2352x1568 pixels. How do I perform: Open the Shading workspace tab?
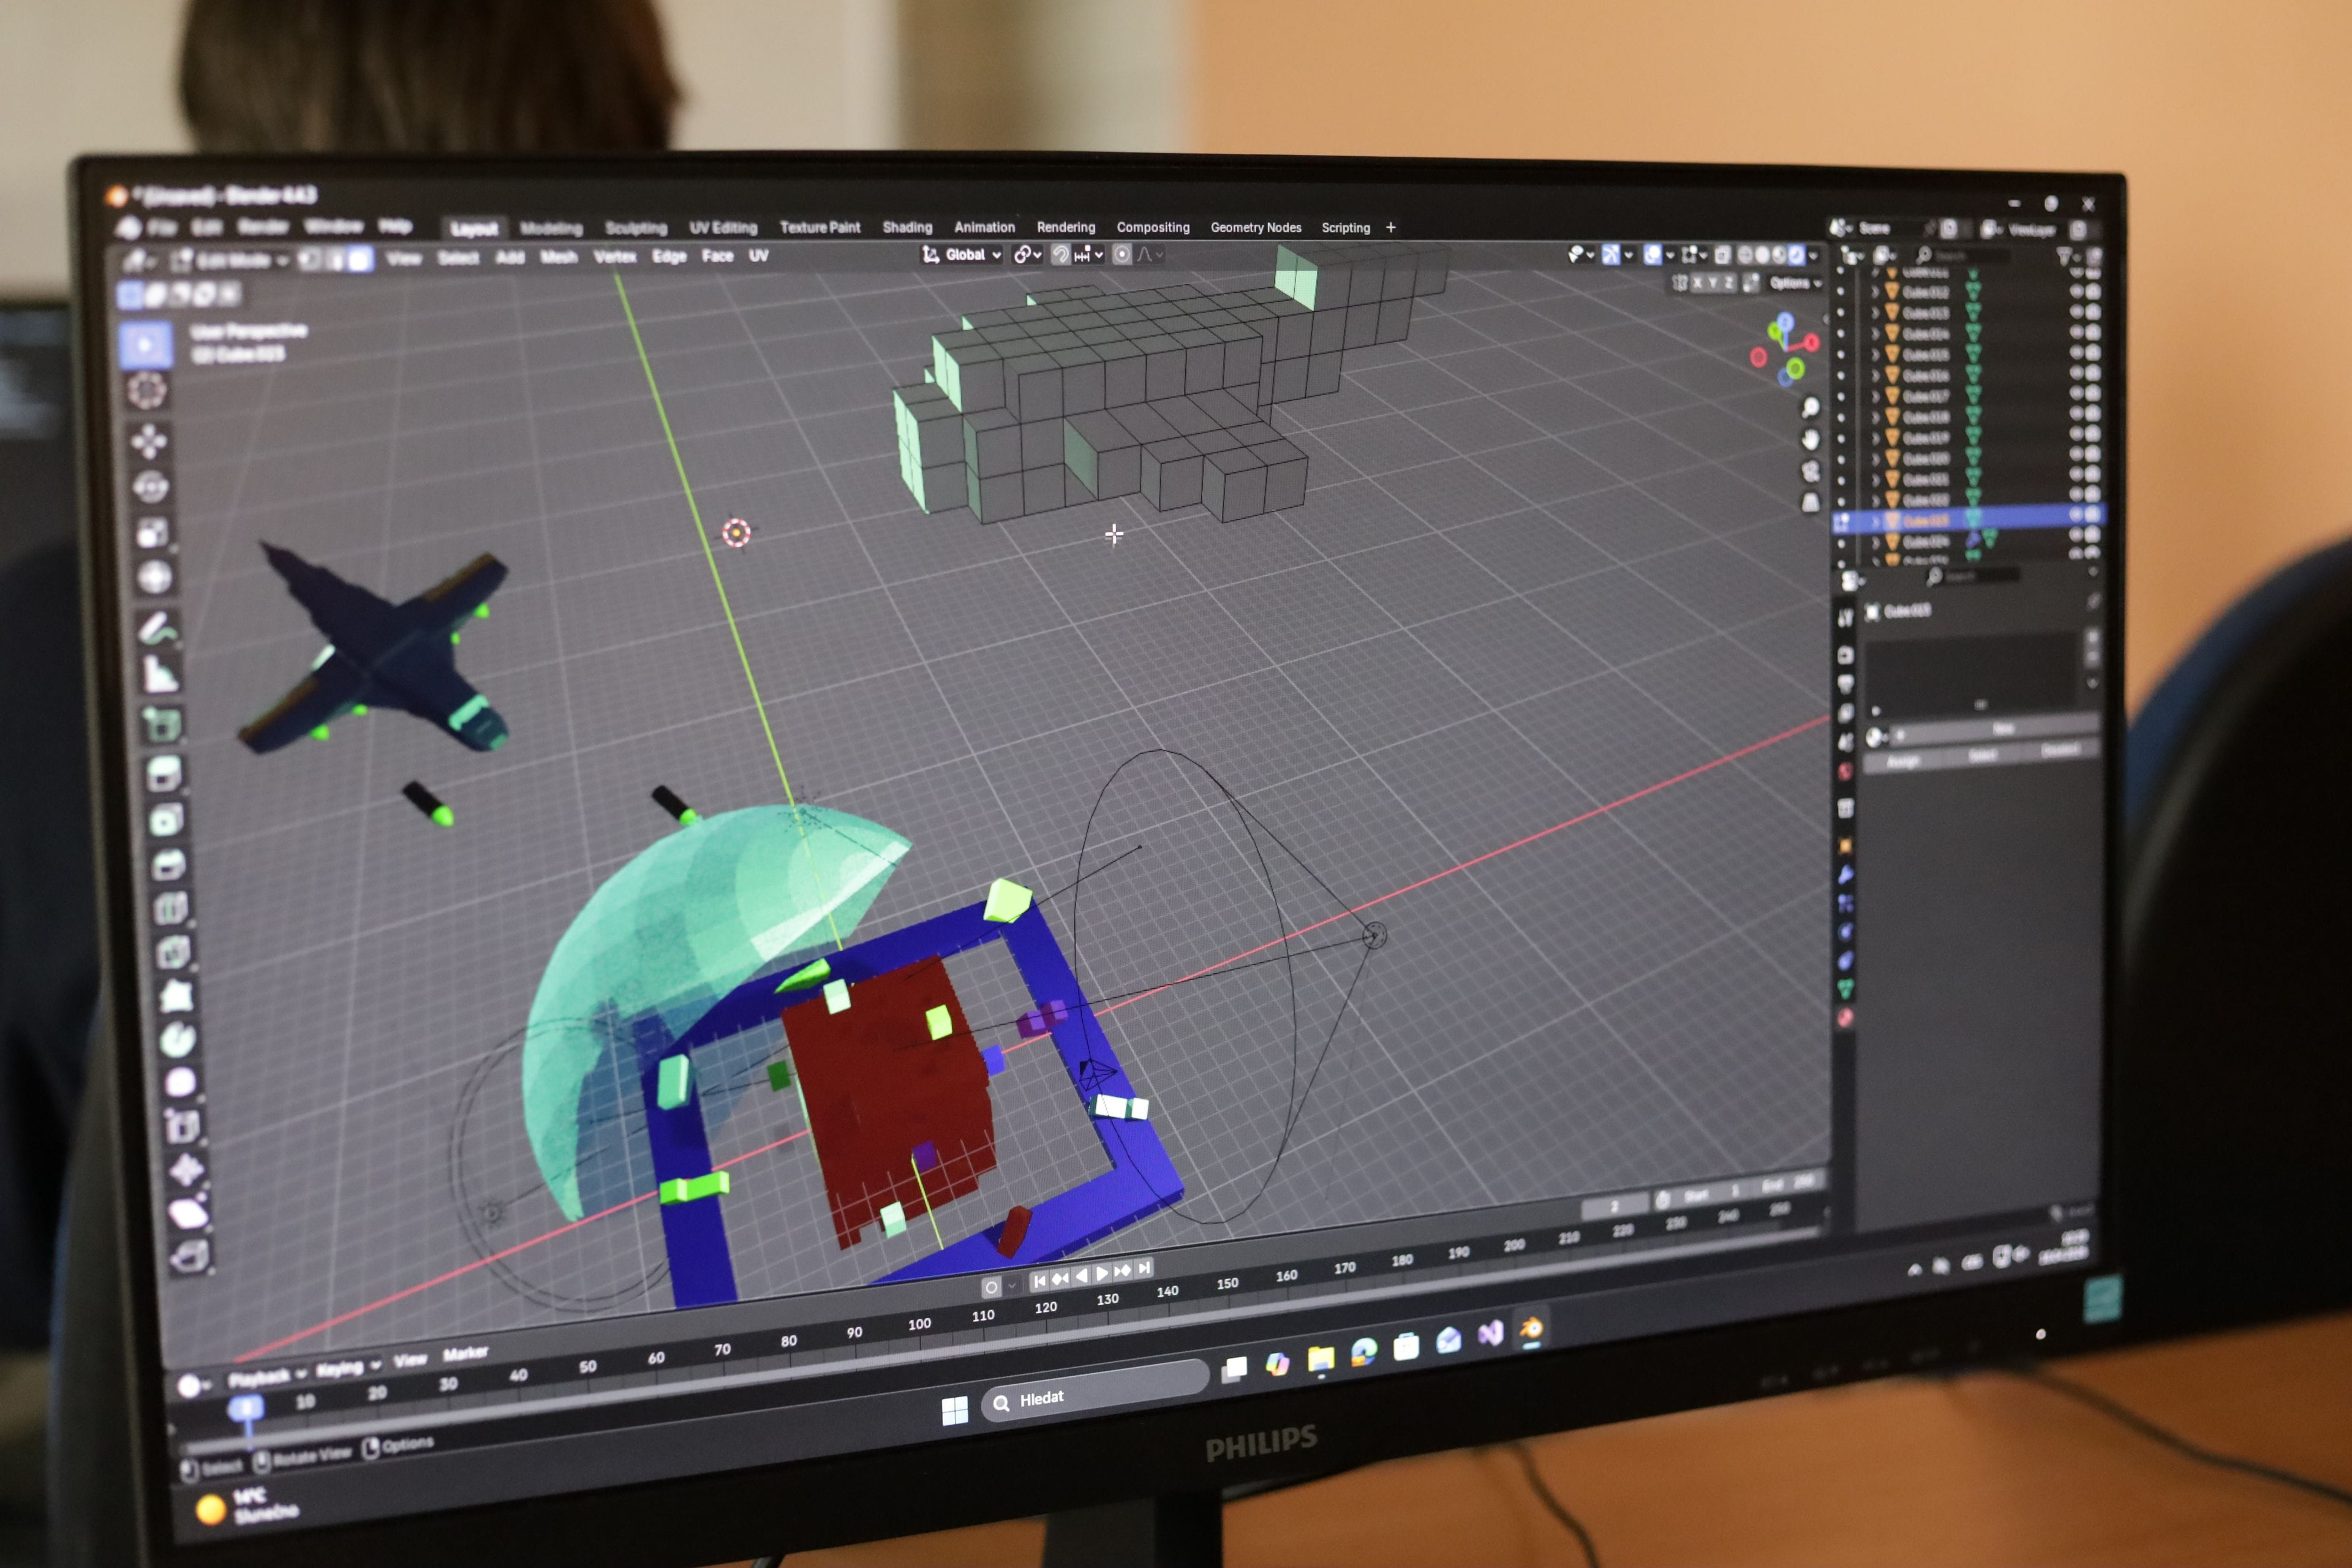pyautogui.click(x=907, y=227)
